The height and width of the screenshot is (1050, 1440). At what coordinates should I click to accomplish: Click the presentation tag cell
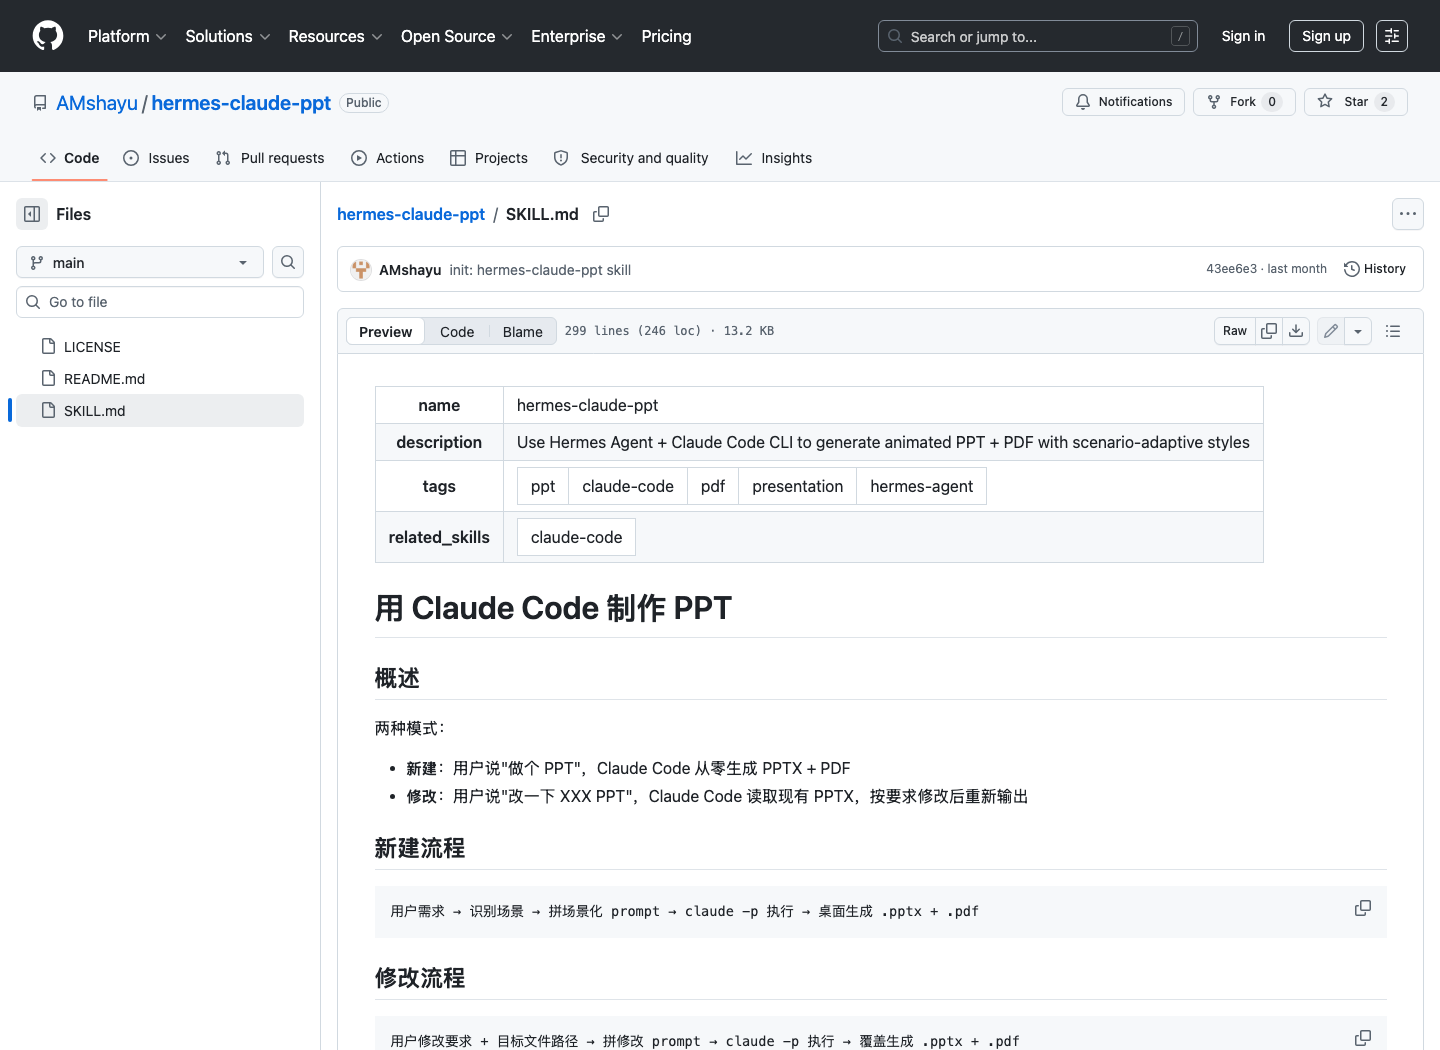pyautogui.click(x=797, y=486)
